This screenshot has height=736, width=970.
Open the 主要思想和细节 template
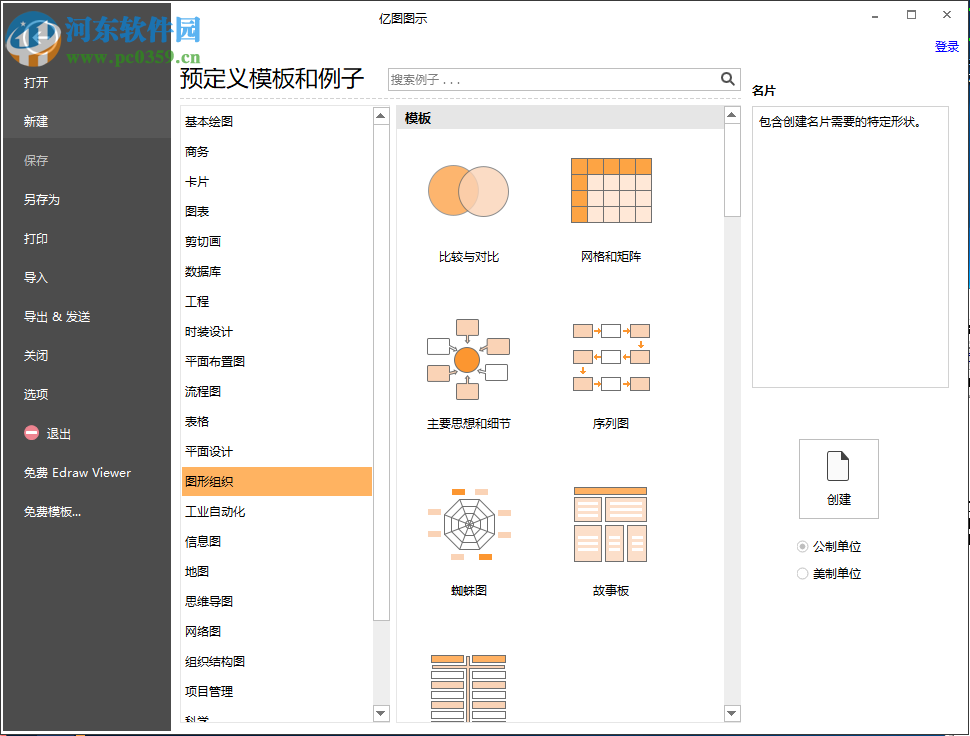pyautogui.click(x=467, y=358)
